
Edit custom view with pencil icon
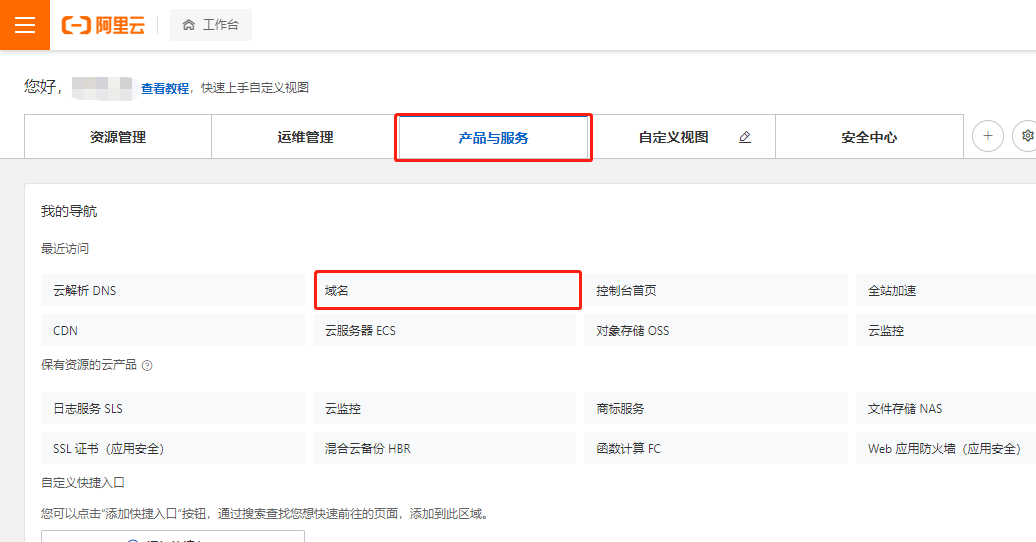(745, 137)
